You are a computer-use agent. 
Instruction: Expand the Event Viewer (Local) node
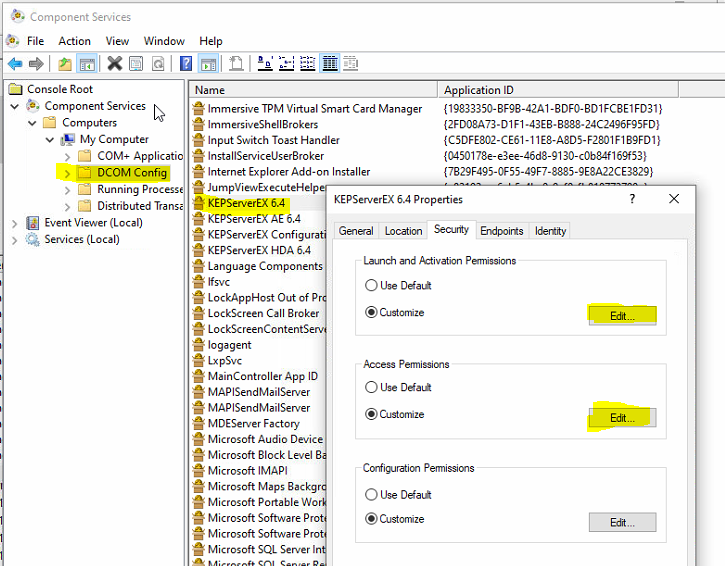click(x=15, y=224)
